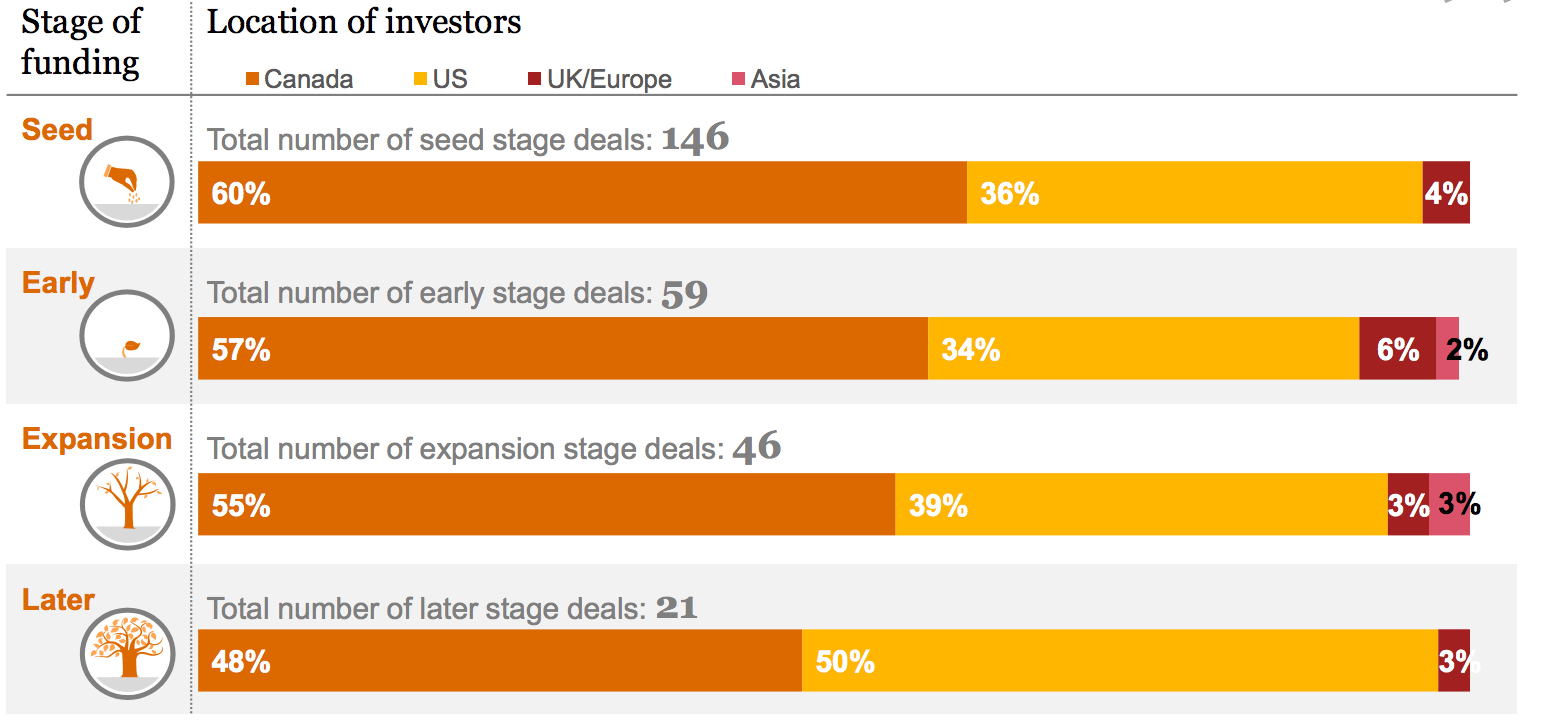This screenshot has height=720, width=1544.
Task: Select the Expansion stage label
Action: click(97, 439)
